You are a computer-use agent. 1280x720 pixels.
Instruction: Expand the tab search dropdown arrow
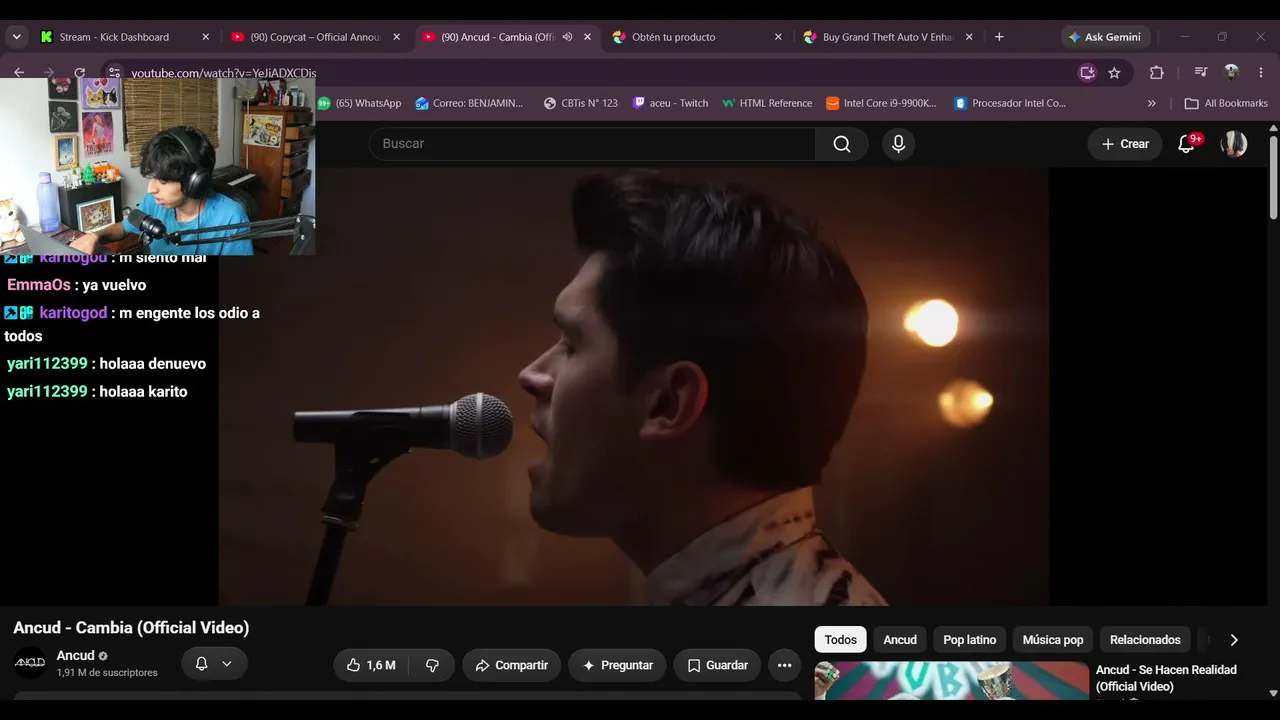click(x=16, y=37)
